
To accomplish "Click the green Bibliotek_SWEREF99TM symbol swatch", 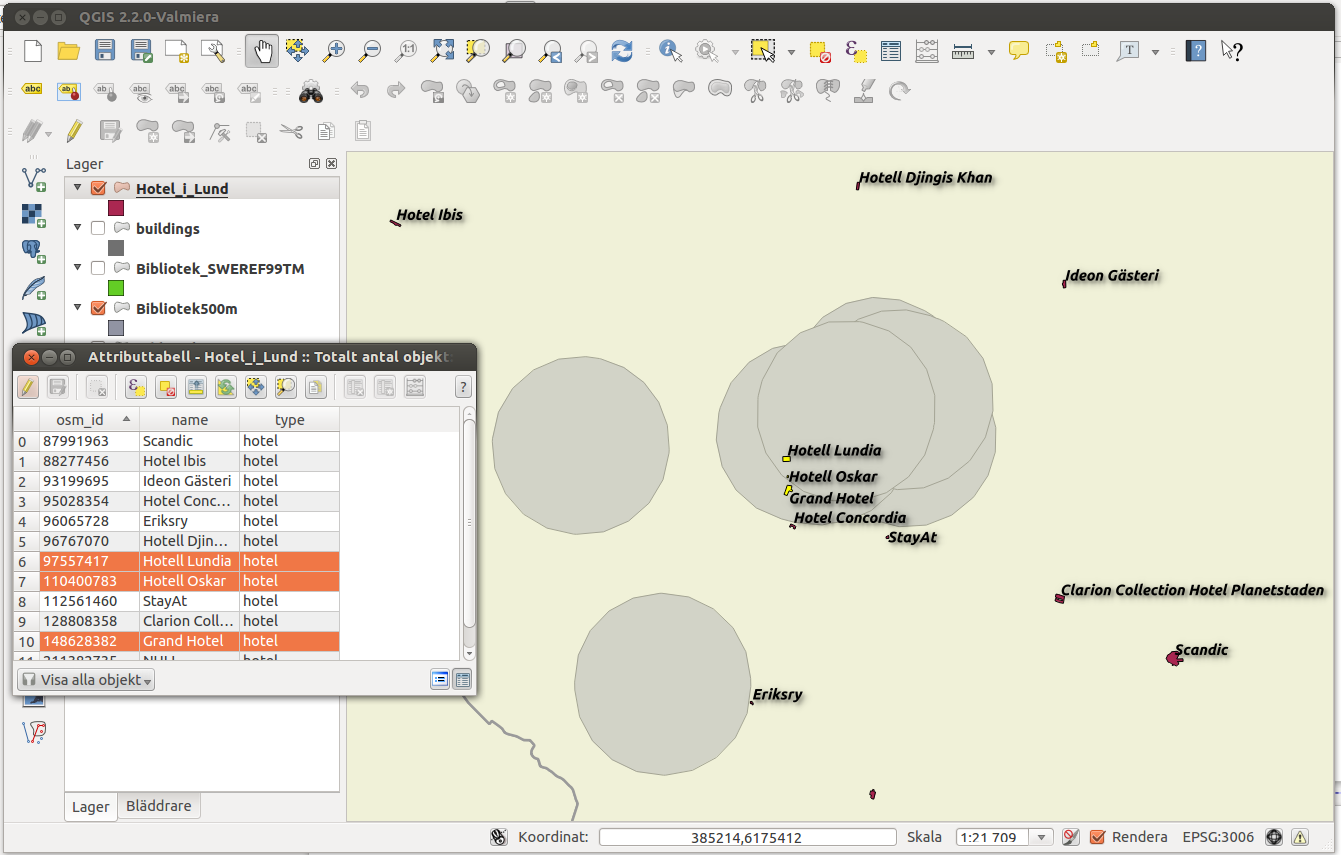I will [x=116, y=288].
